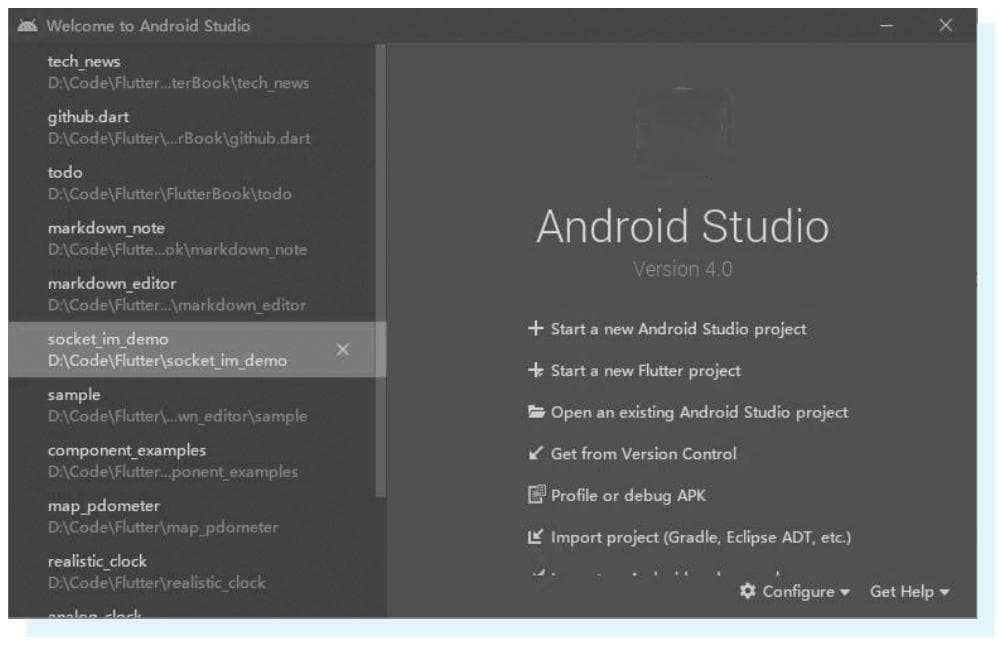This screenshot has width=999, height=645.
Task: Open the Configure menu
Action: [x=794, y=591]
